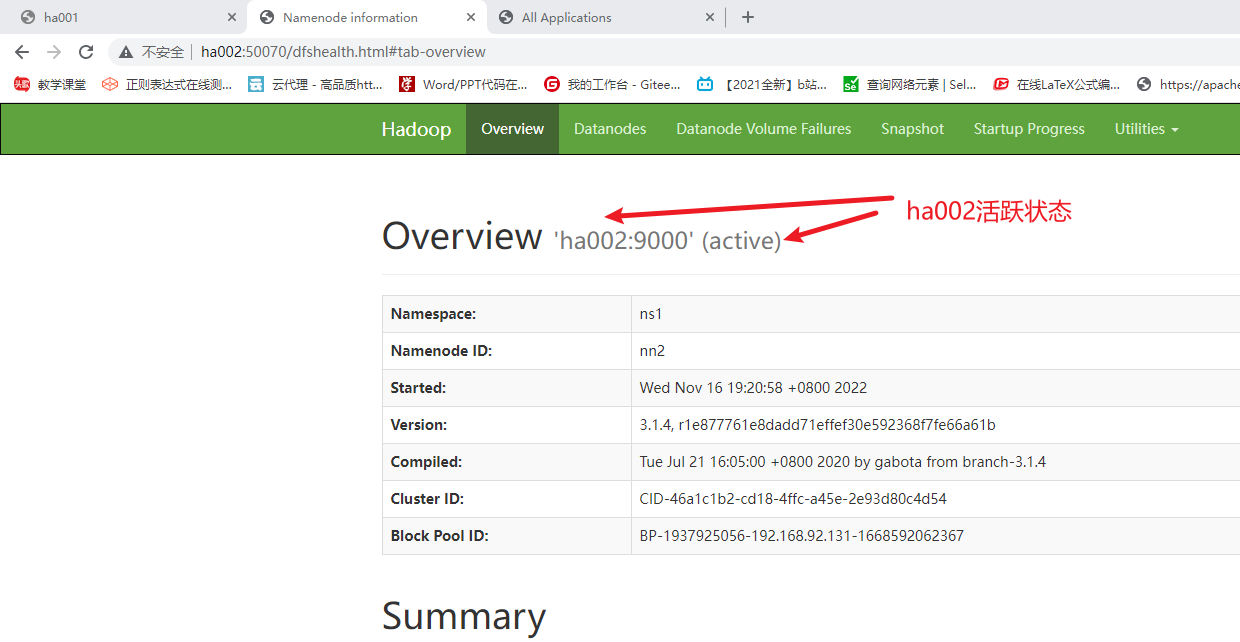Select the Namenode information browser tab
This screenshot has width=1240, height=642.
point(365,17)
